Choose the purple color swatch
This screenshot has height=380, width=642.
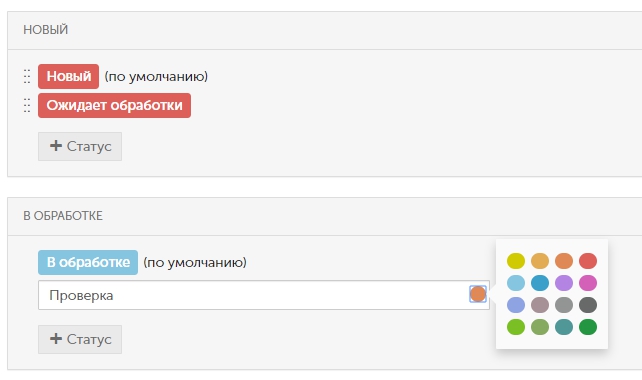pos(564,283)
